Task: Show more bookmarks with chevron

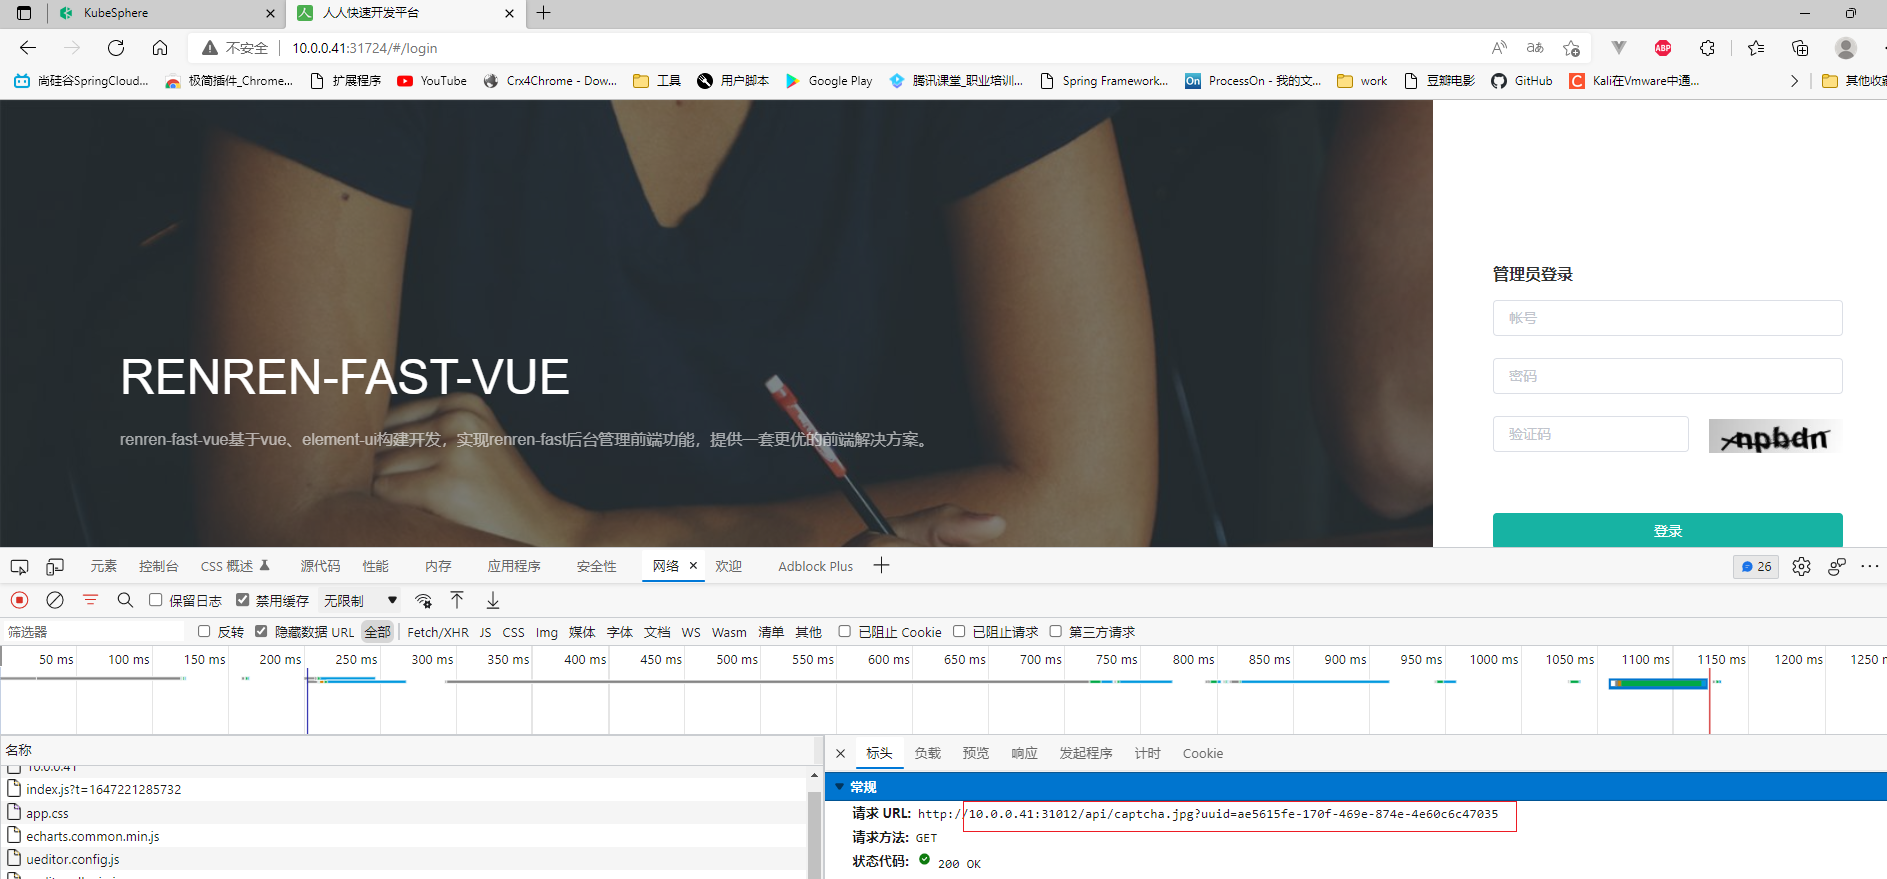Action: [x=1794, y=81]
